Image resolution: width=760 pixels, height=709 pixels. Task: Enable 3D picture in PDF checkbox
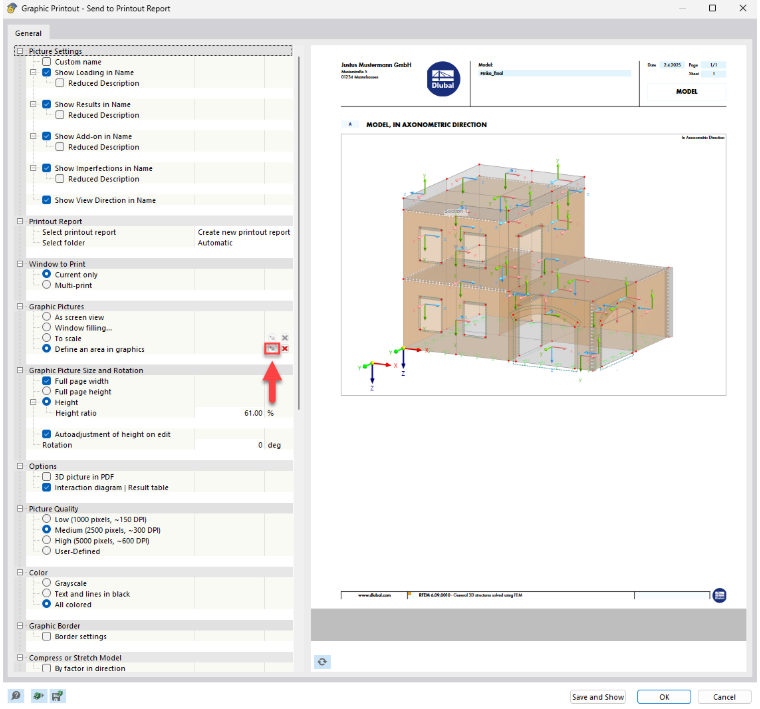[47, 477]
